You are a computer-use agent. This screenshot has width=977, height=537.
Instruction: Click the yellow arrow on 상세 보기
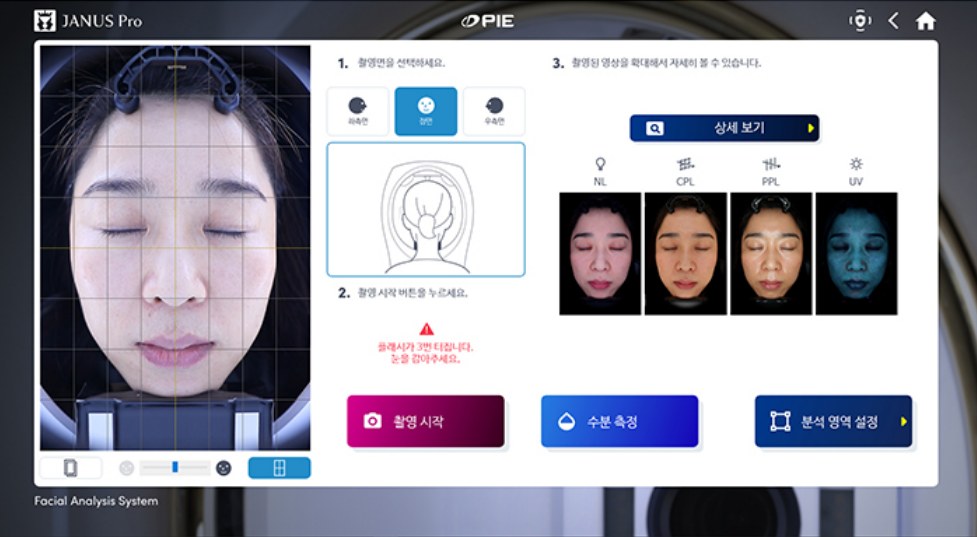811,128
